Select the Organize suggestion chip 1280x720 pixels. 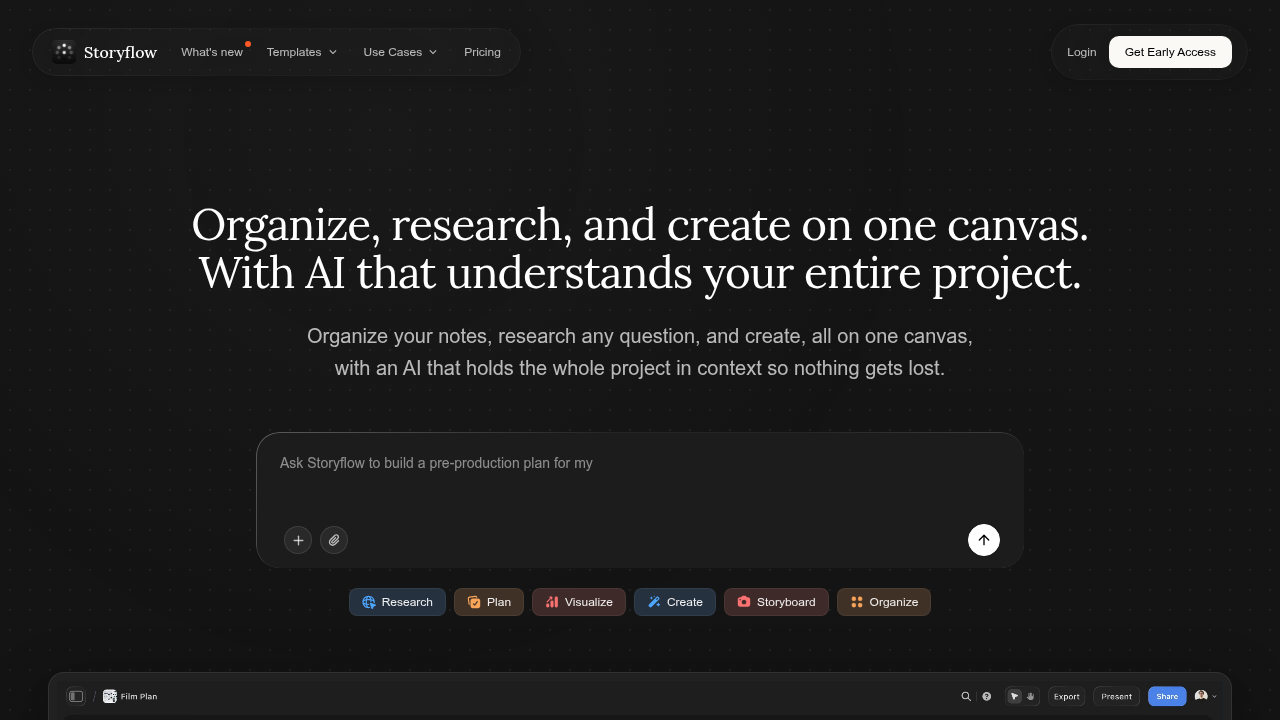[x=884, y=602]
